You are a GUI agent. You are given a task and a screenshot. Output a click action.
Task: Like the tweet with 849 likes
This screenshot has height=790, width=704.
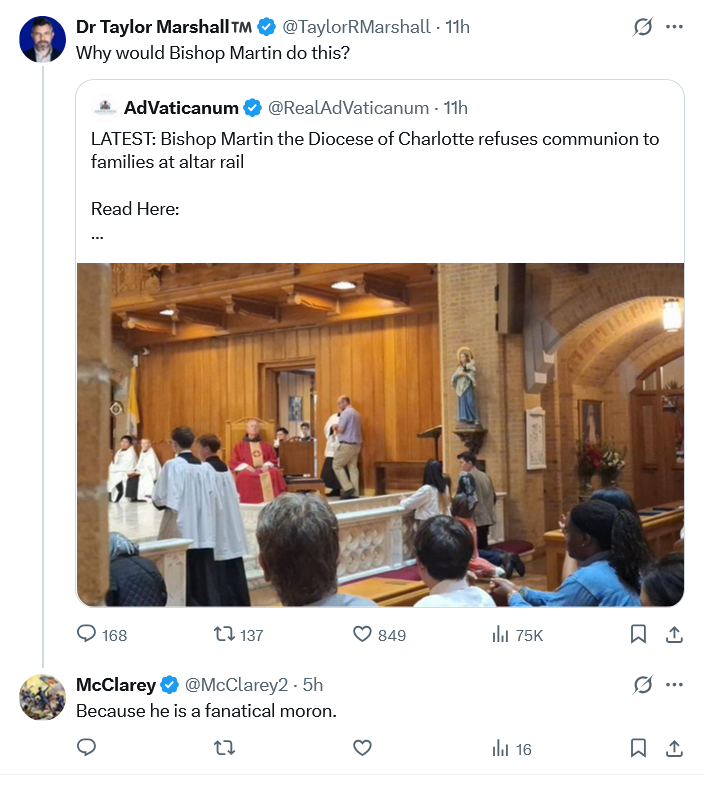[x=363, y=634]
